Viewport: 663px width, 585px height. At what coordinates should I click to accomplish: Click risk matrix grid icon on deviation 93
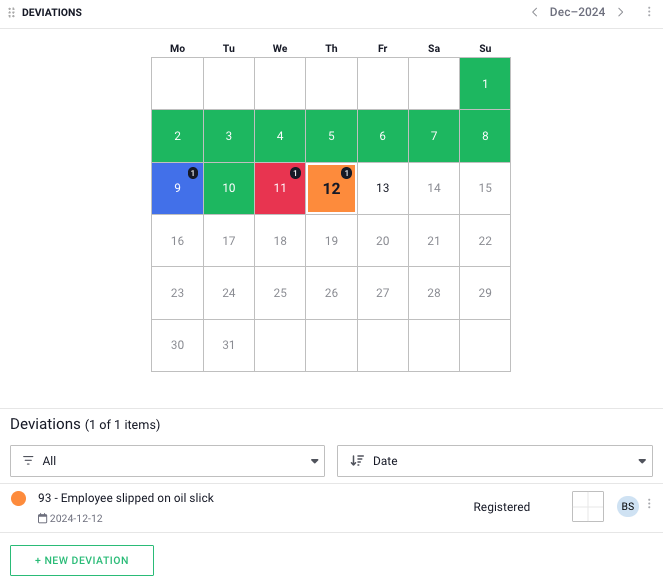click(x=588, y=507)
